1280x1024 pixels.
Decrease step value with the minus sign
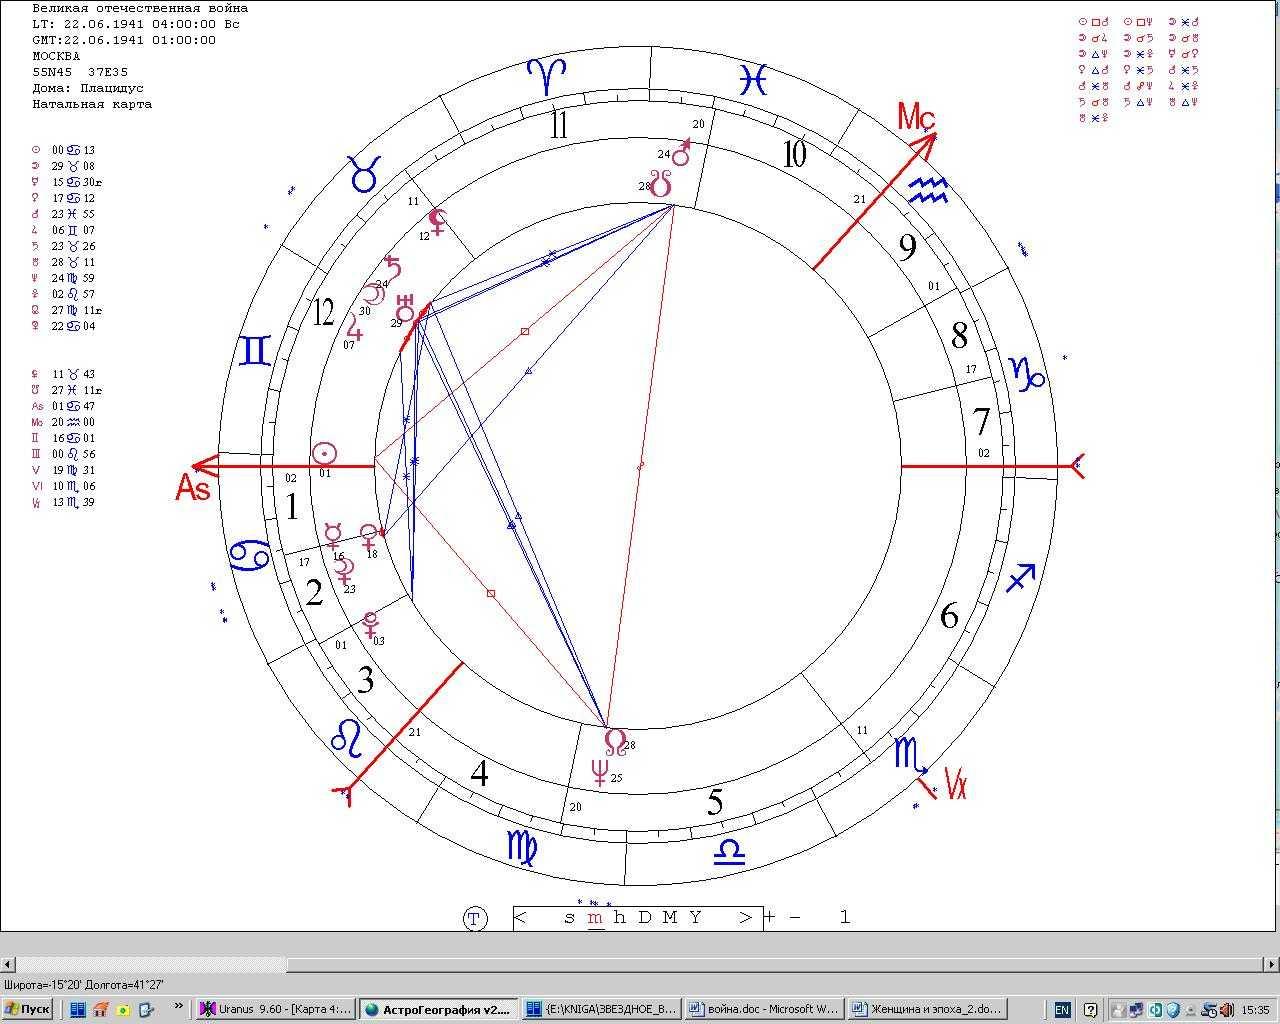tap(795, 918)
